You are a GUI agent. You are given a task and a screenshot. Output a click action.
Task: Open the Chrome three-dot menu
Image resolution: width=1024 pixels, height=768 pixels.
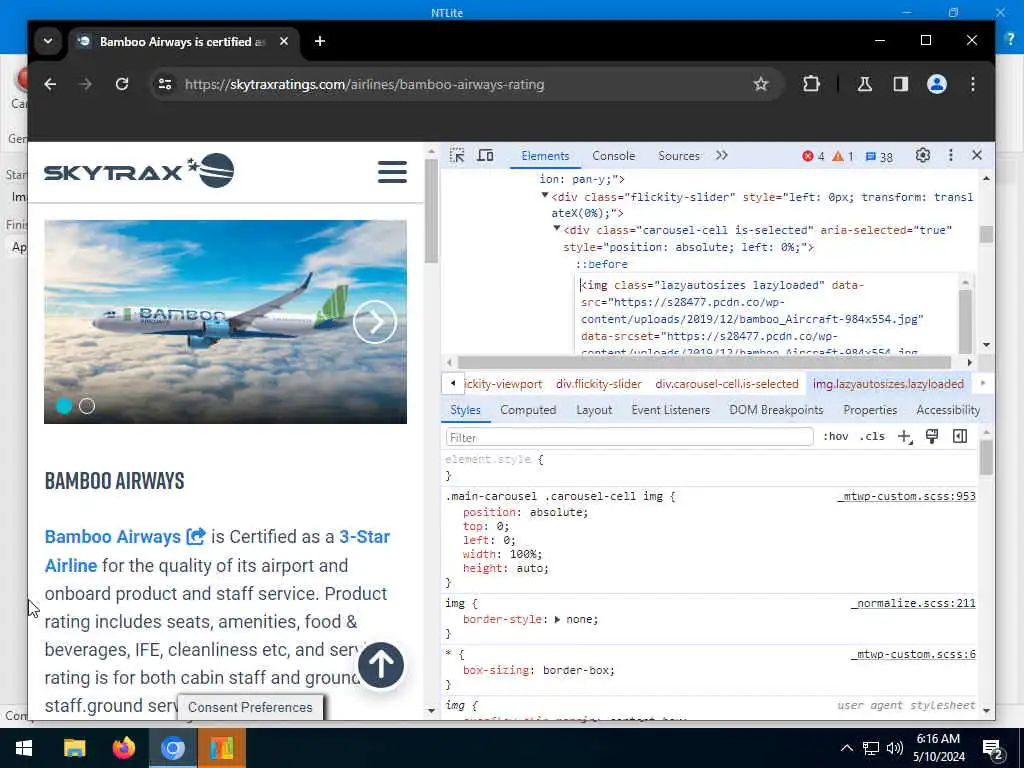tap(972, 84)
